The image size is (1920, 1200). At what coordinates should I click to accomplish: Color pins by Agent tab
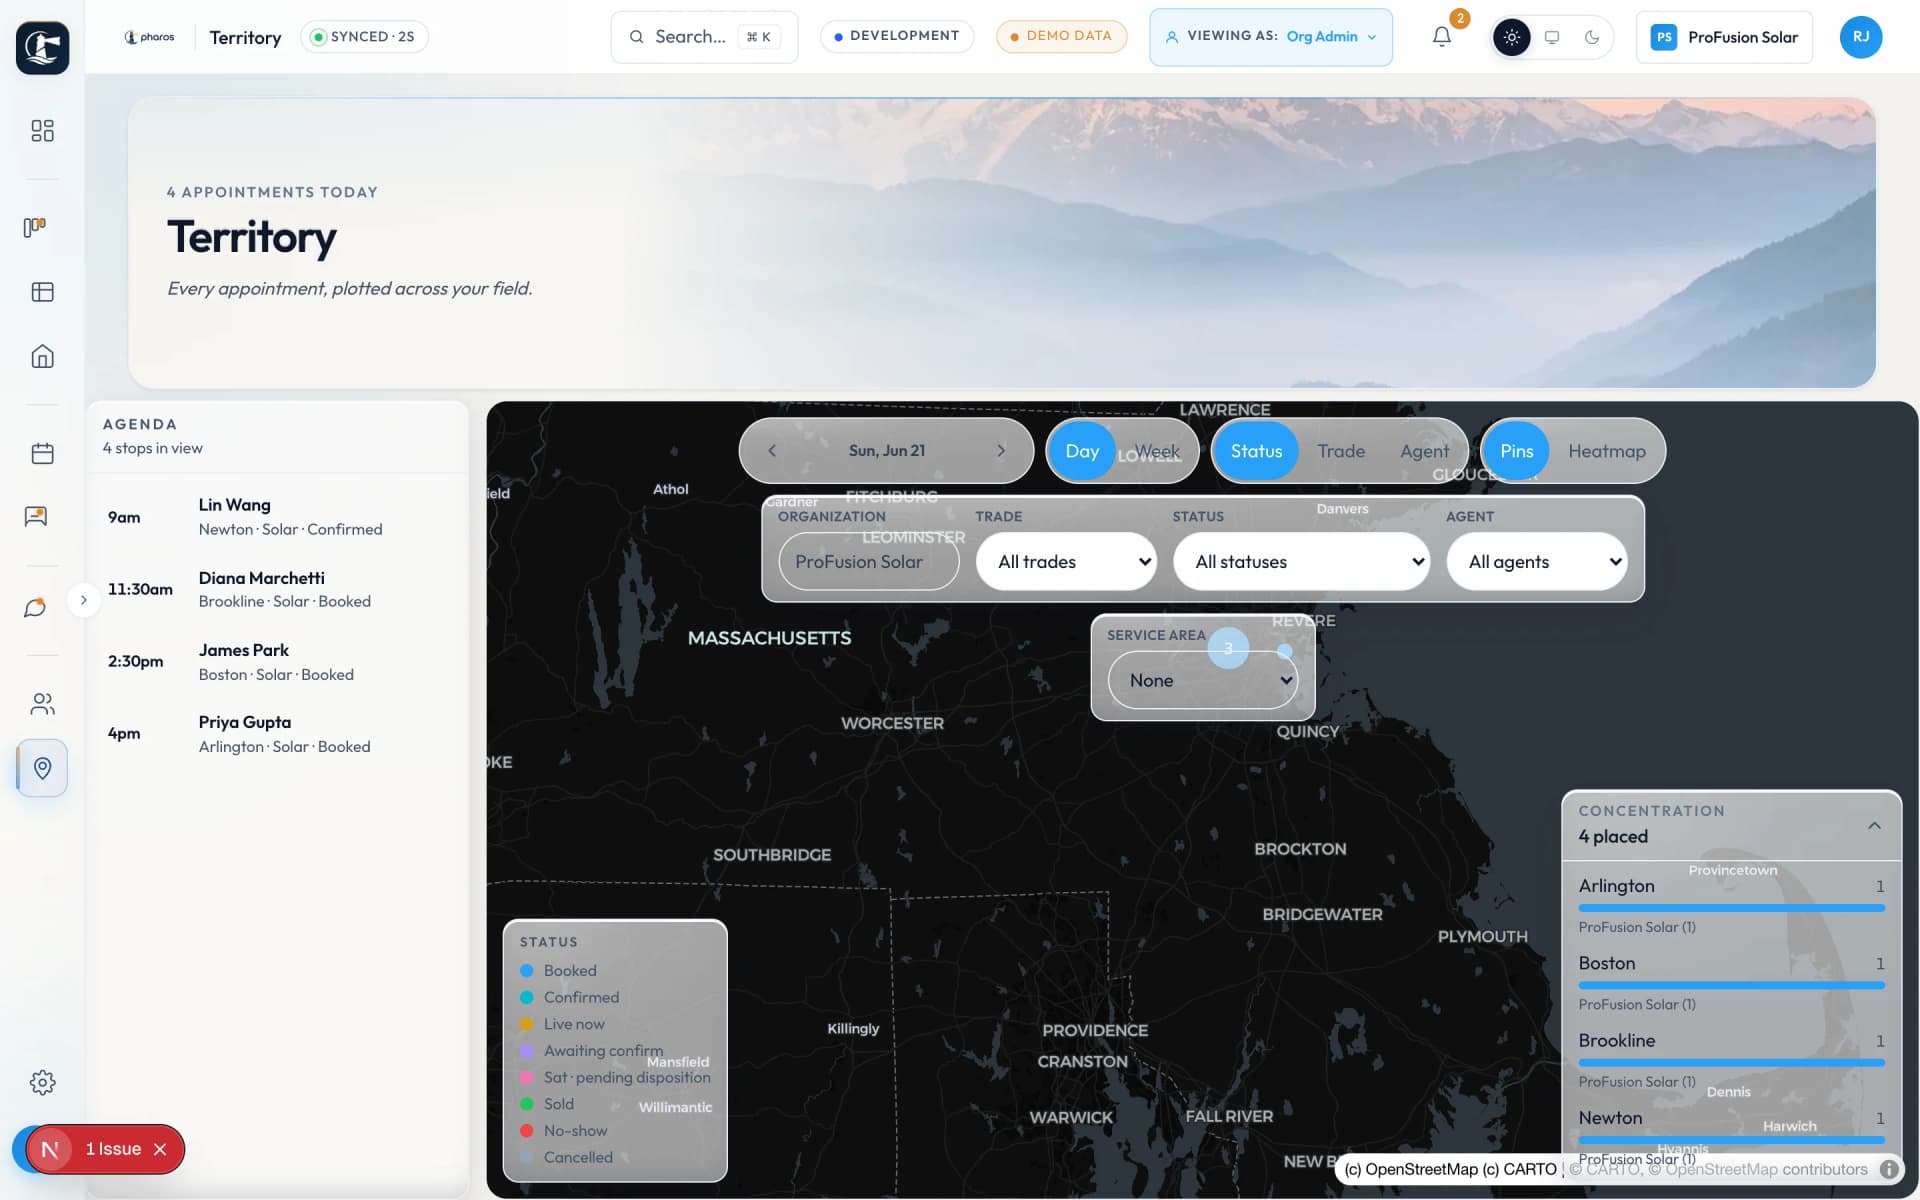[x=1424, y=451]
